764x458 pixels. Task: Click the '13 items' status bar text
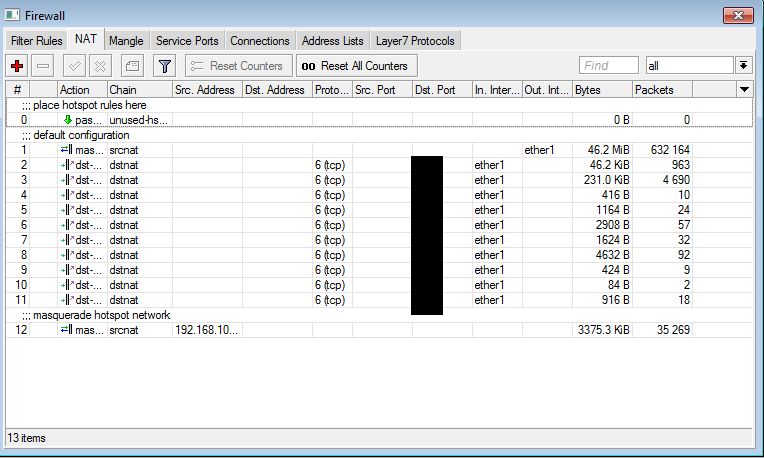pos(26,438)
